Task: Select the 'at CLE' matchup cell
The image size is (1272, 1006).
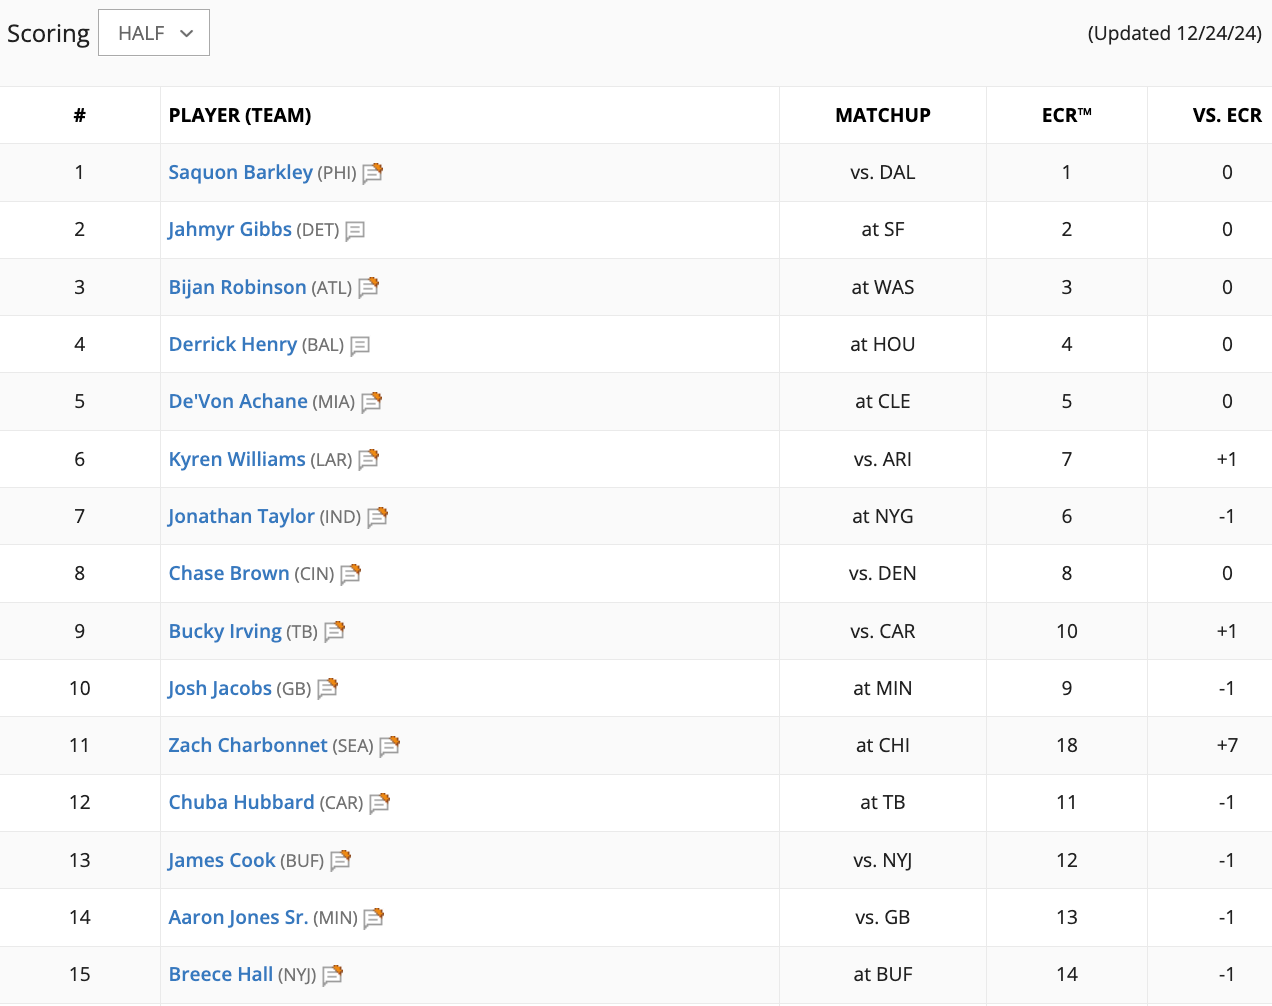Action: coord(883,401)
